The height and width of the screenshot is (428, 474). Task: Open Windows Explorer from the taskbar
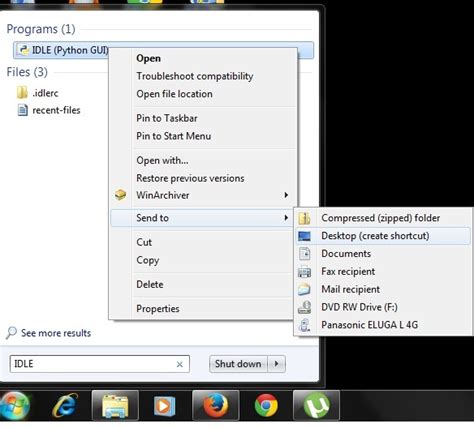click(x=115, y=406)
